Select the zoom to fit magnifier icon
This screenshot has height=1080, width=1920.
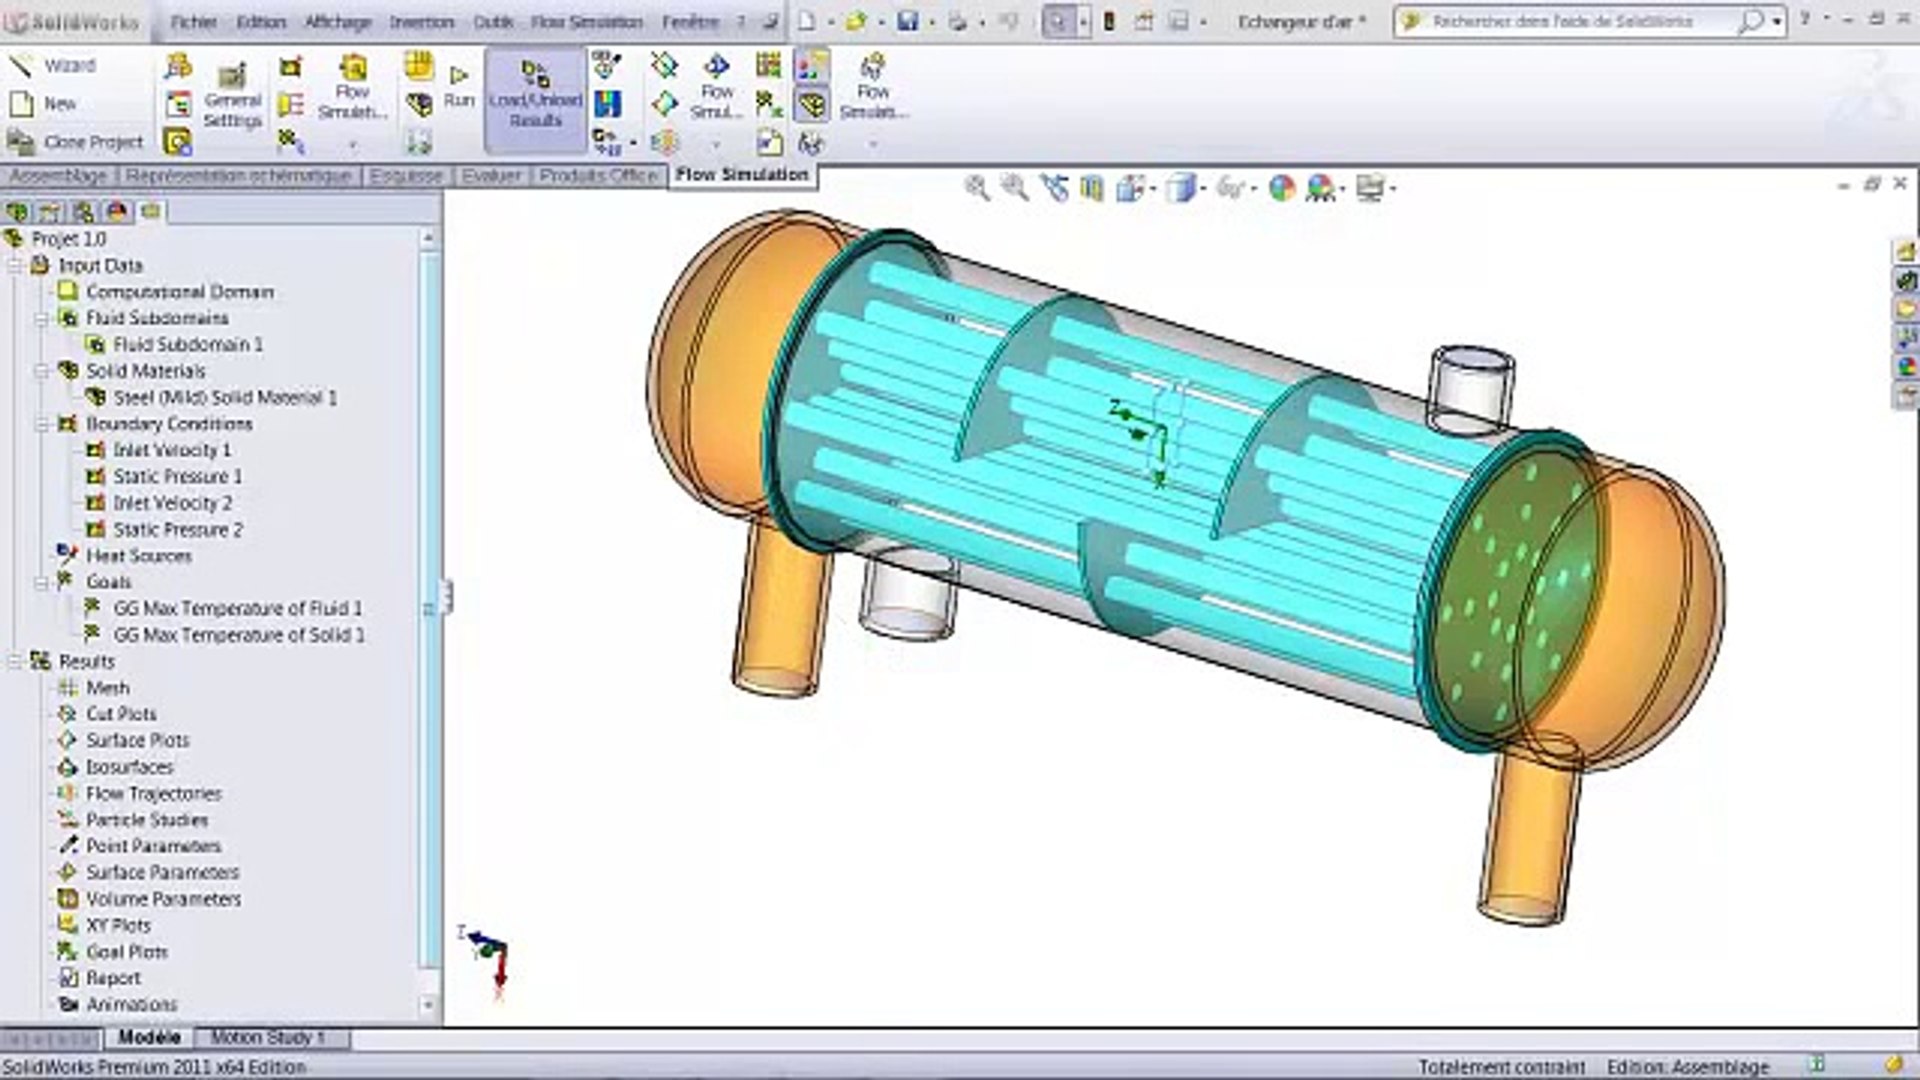pos(976,187)
